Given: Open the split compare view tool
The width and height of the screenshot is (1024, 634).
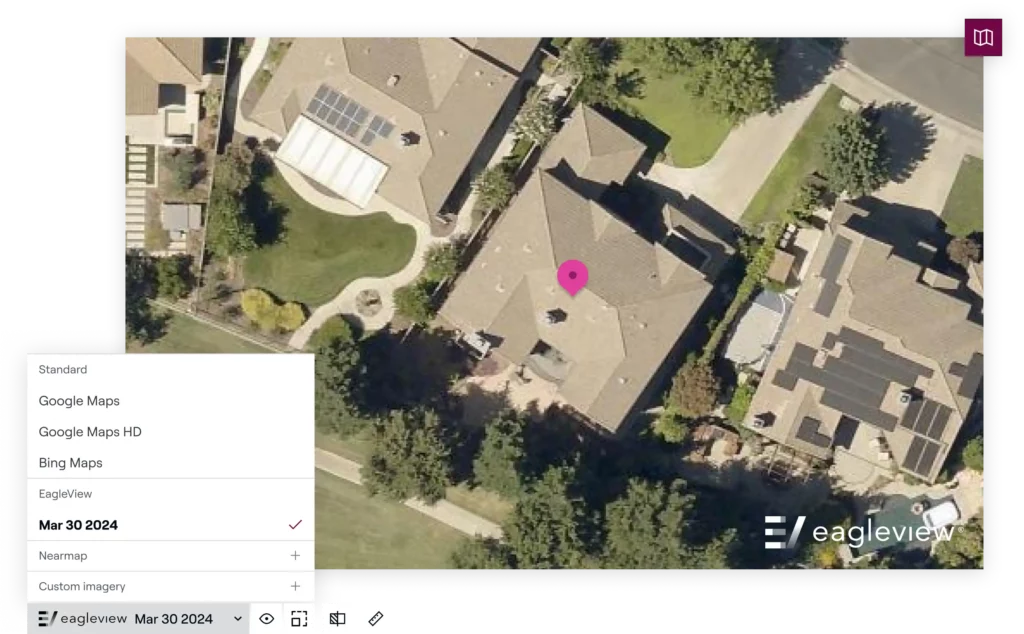Looking at the screenshot, I should (x=338, y=619).
